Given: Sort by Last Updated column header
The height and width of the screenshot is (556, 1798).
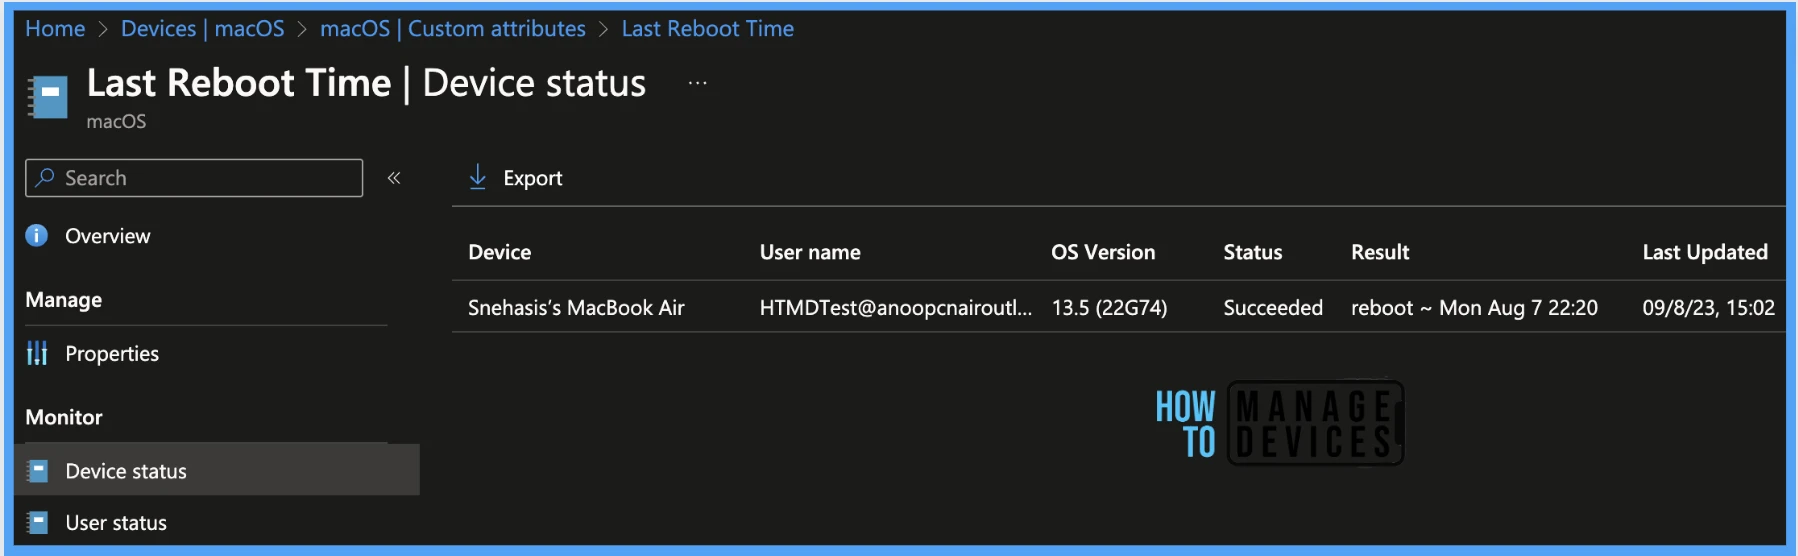Looking at the screenshot, I should [1705, 252].
